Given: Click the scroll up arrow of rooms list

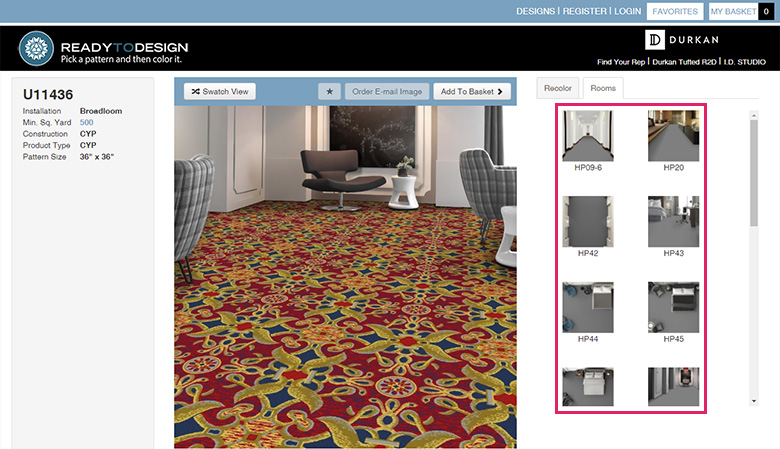Looking at the screenshot, I should coord(754,115).
